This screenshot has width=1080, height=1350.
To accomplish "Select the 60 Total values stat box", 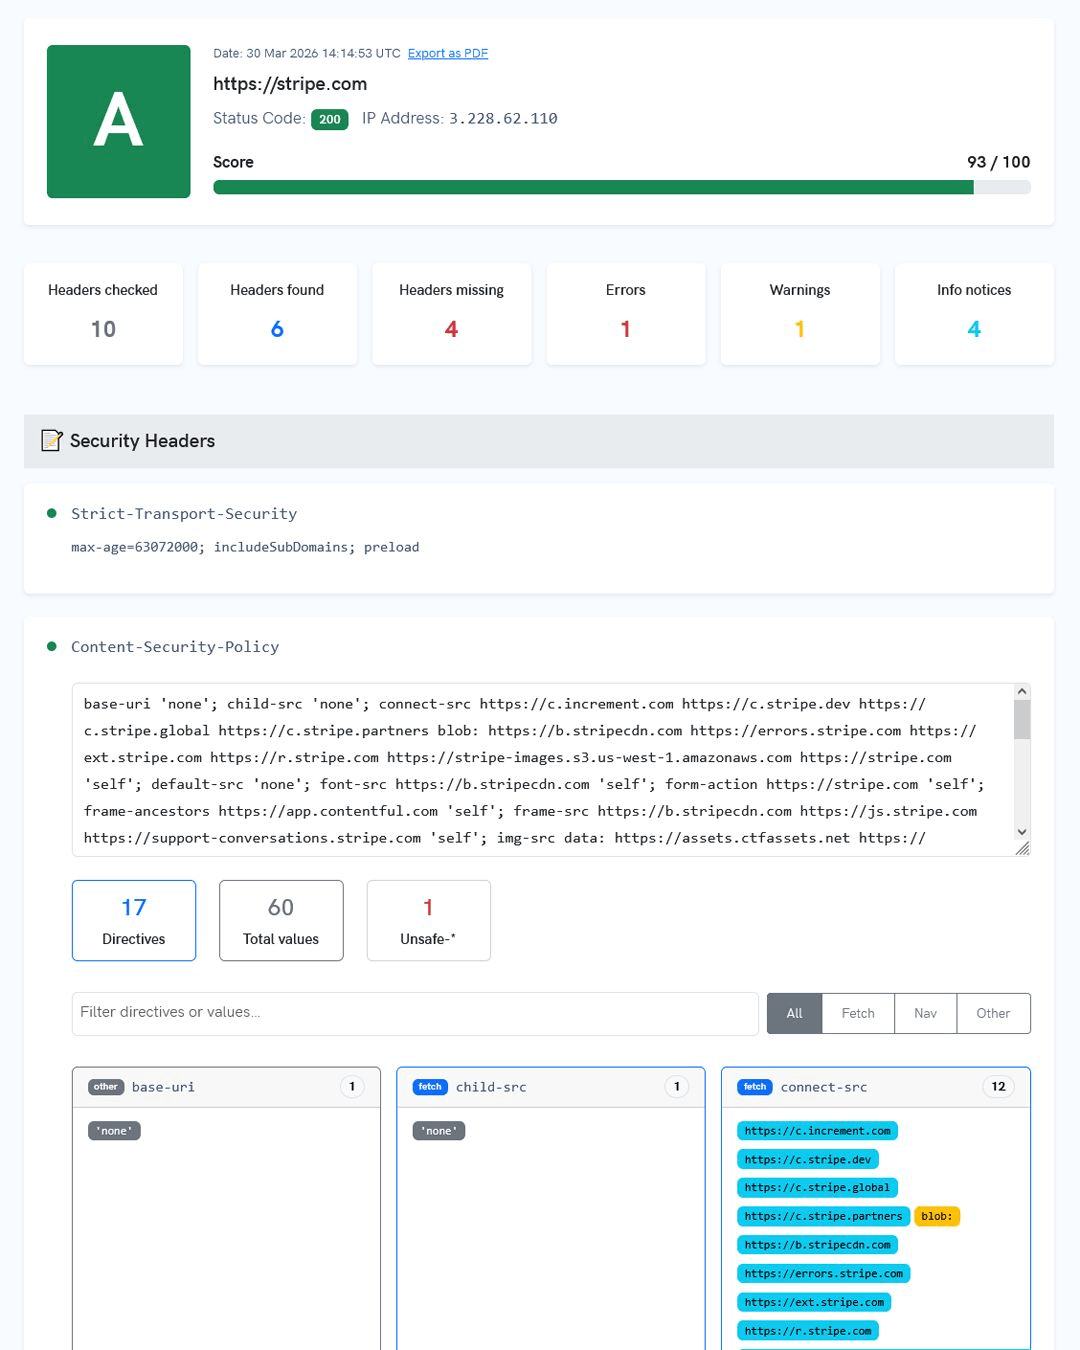I will (x=281, y=920).
